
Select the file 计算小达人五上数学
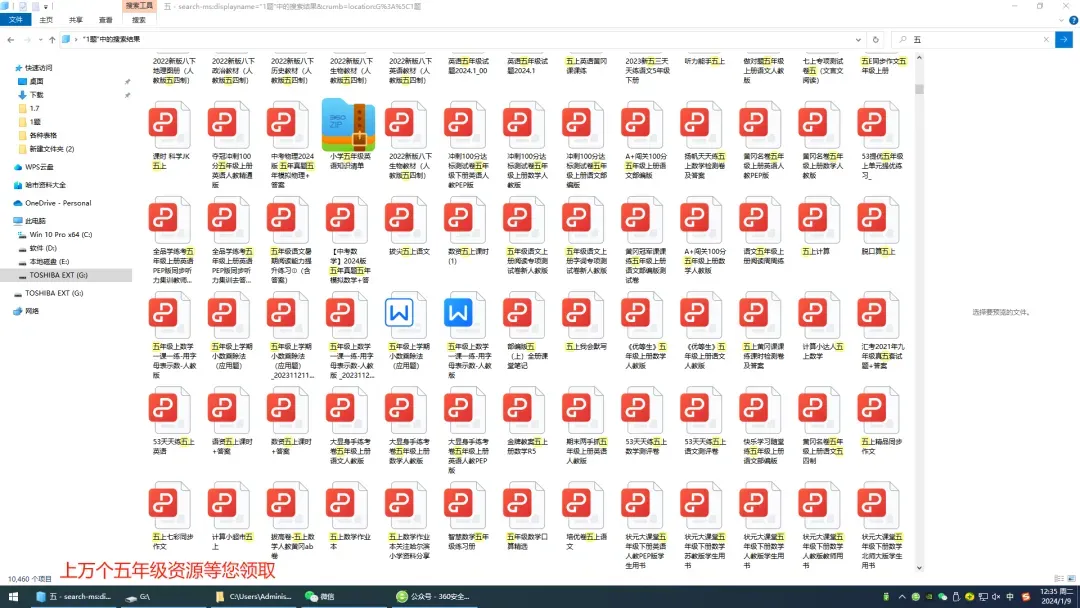coord(822,326)
